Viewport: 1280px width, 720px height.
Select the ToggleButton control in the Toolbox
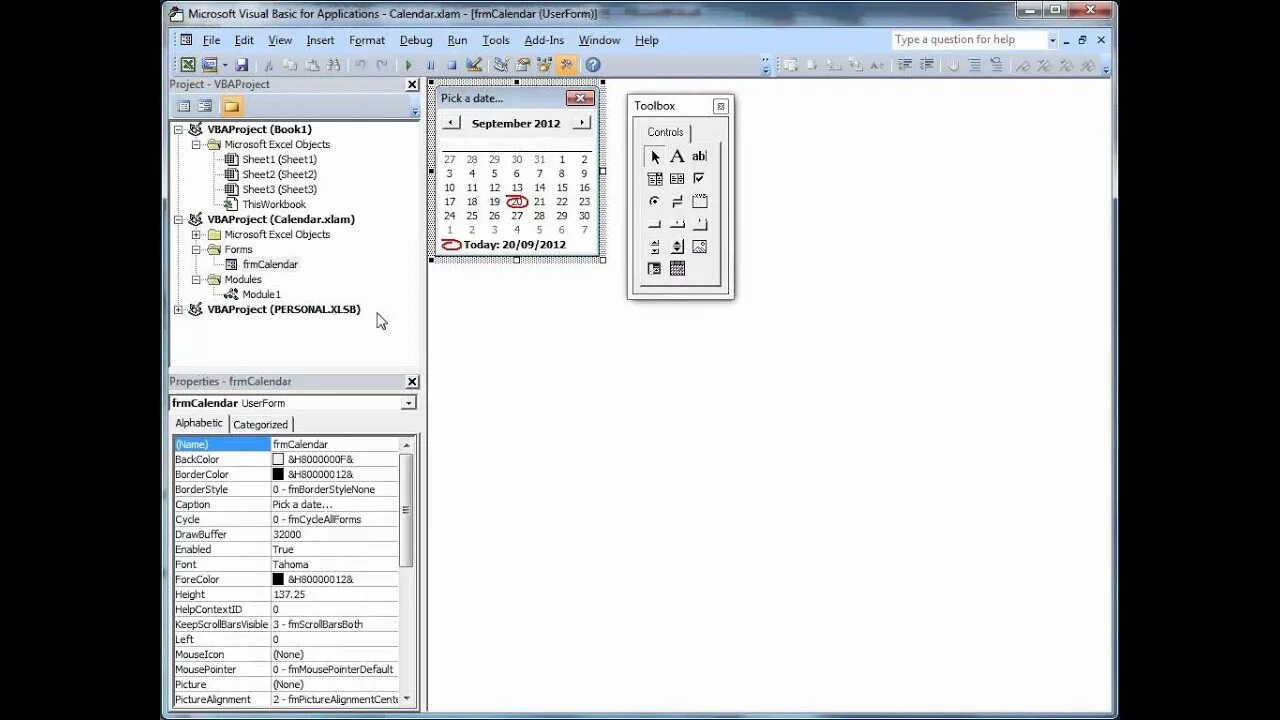677,201
